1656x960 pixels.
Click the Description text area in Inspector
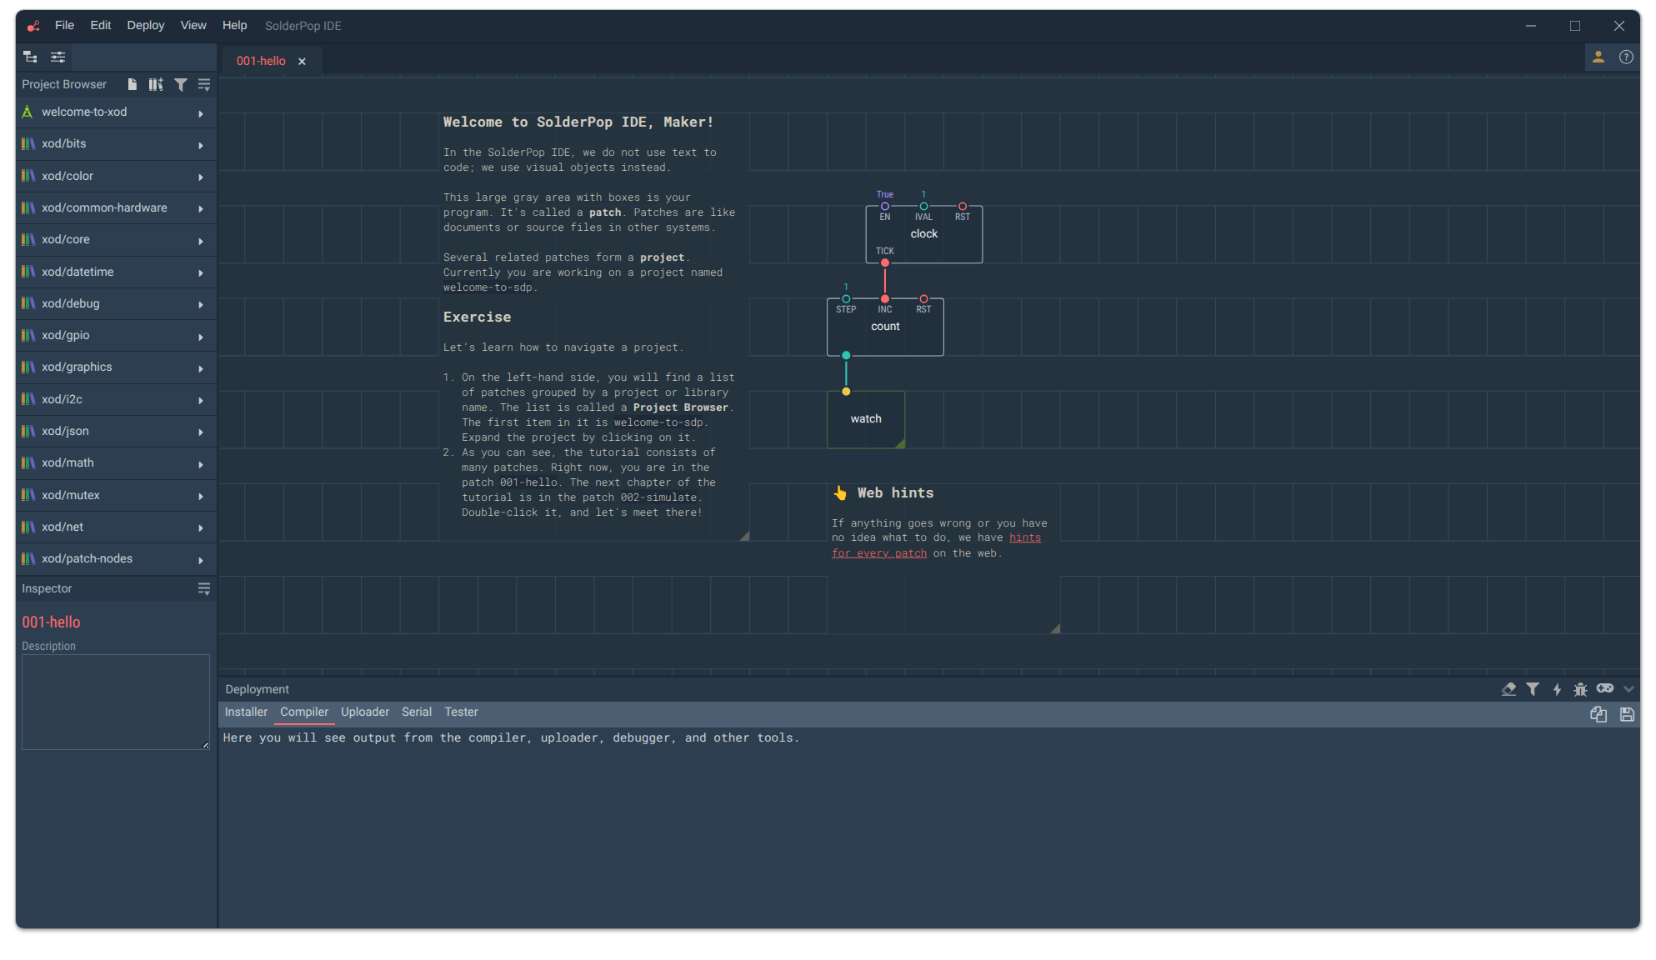coord(116,702)
